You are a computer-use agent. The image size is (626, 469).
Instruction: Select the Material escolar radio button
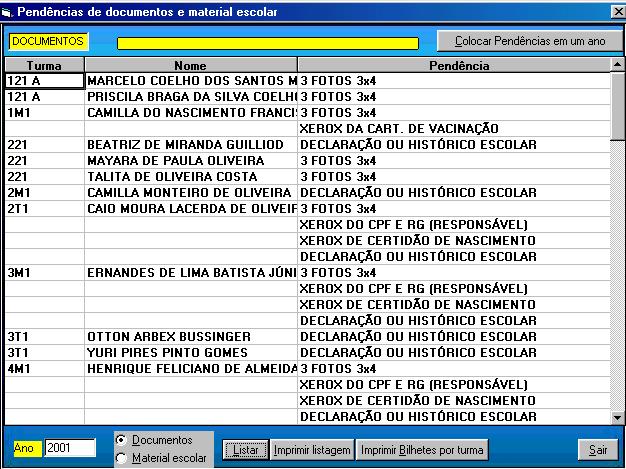click(x=122, y=458)
